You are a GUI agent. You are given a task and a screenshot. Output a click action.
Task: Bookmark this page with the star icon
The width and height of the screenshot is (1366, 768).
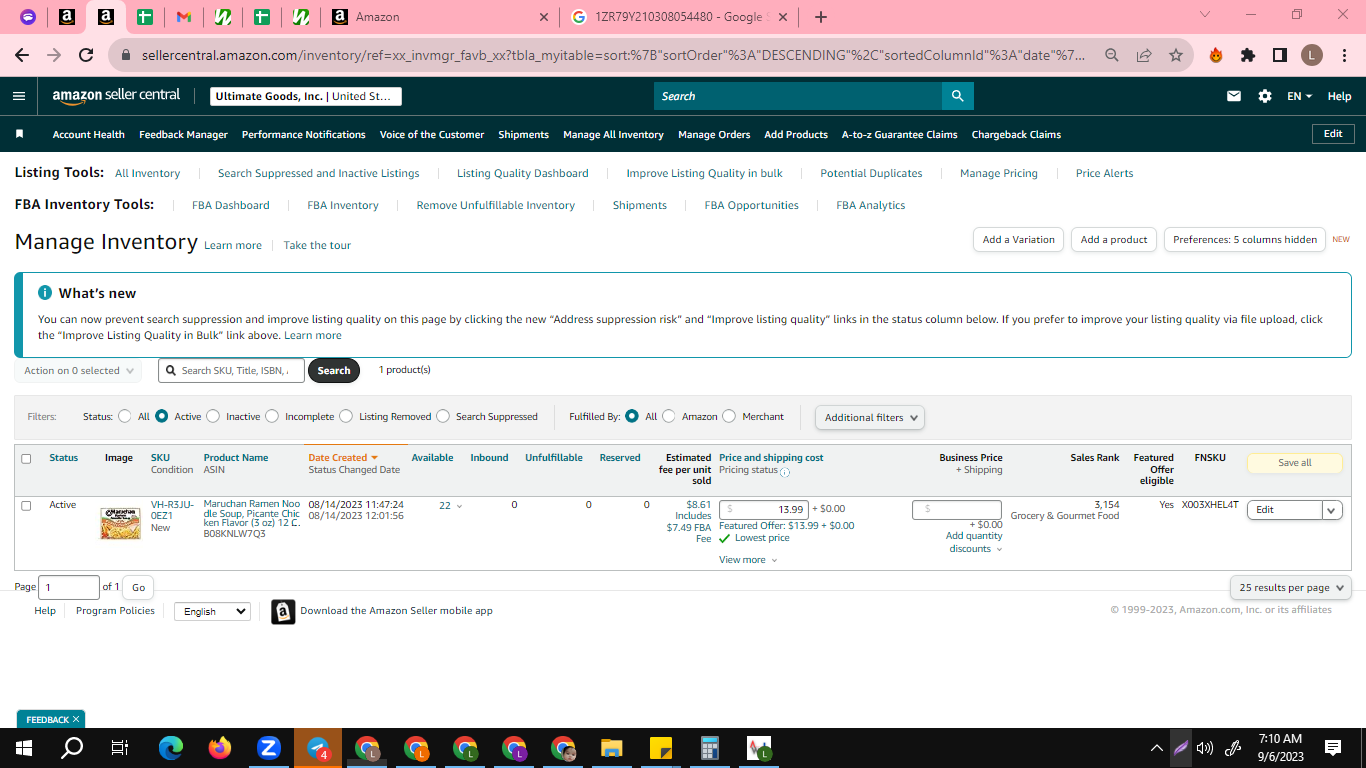(1176, 56)
